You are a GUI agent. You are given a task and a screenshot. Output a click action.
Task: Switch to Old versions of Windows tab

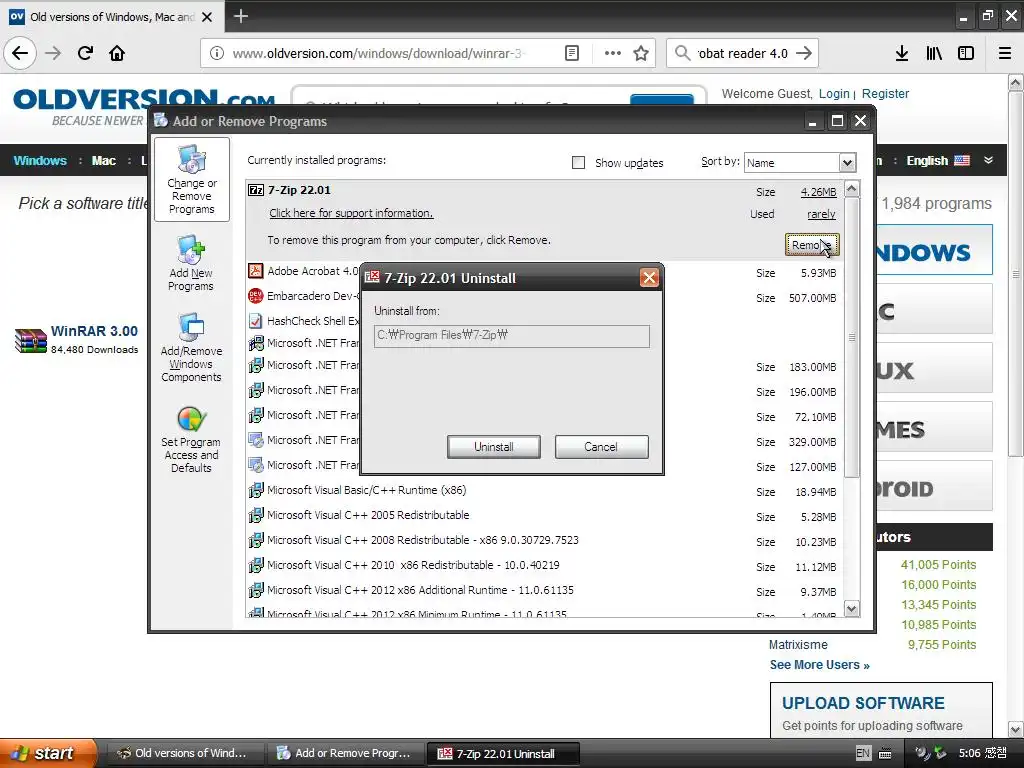(112, 17)
